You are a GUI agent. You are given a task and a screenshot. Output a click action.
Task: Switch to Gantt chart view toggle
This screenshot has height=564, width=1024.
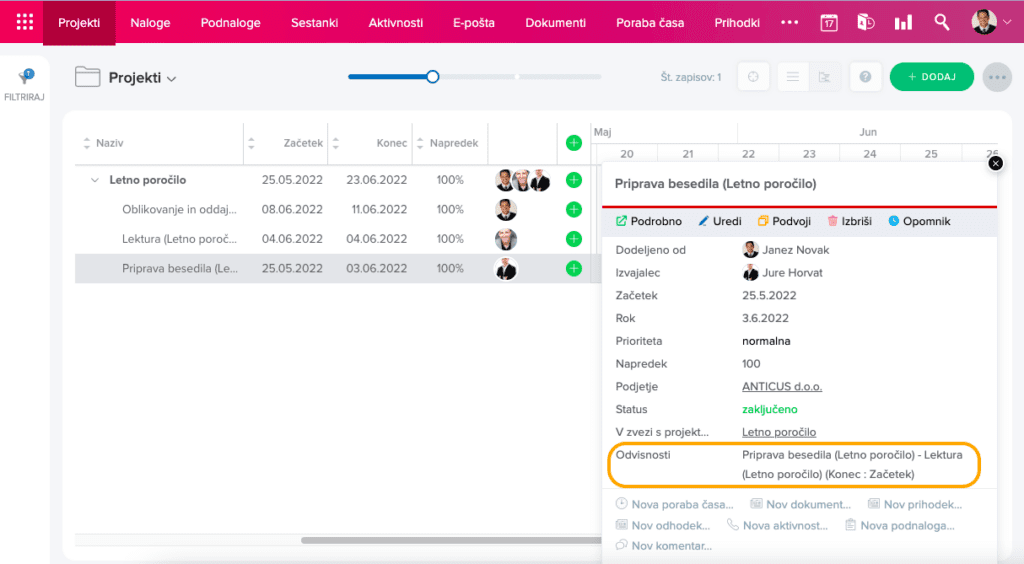[x=824, y=77]
